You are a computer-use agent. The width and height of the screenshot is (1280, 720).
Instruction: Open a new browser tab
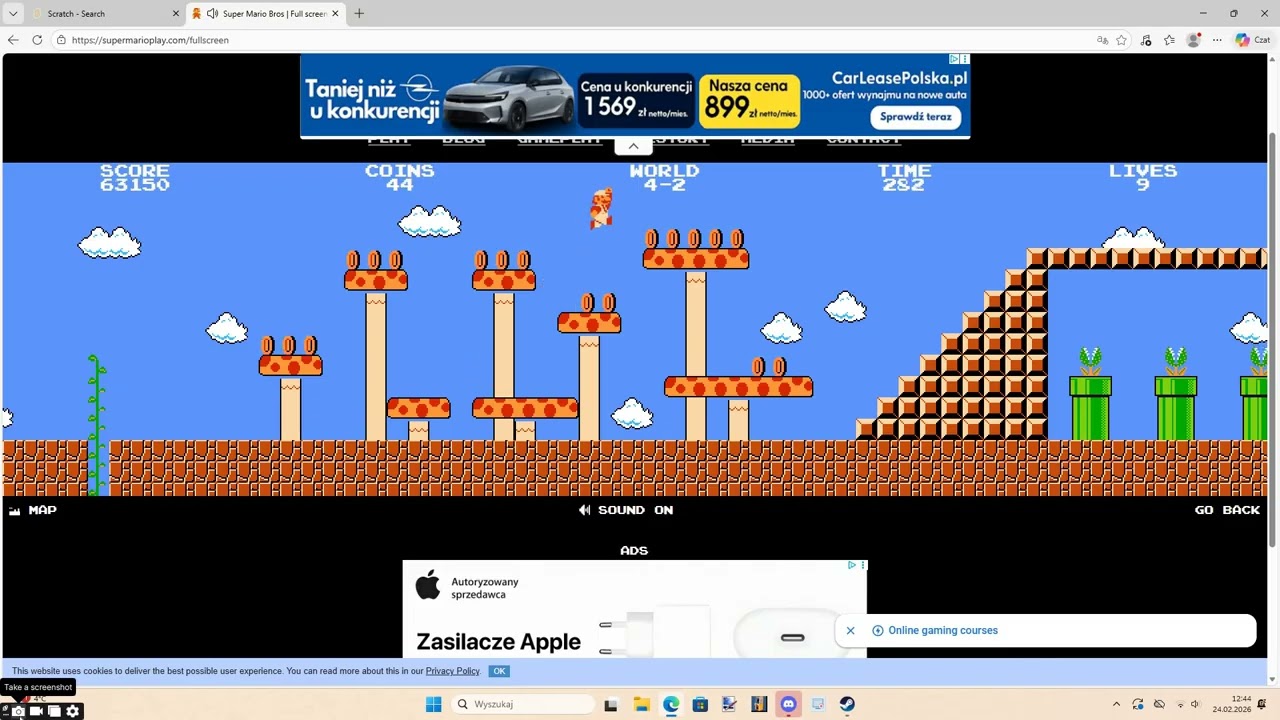tap(359, 13)
